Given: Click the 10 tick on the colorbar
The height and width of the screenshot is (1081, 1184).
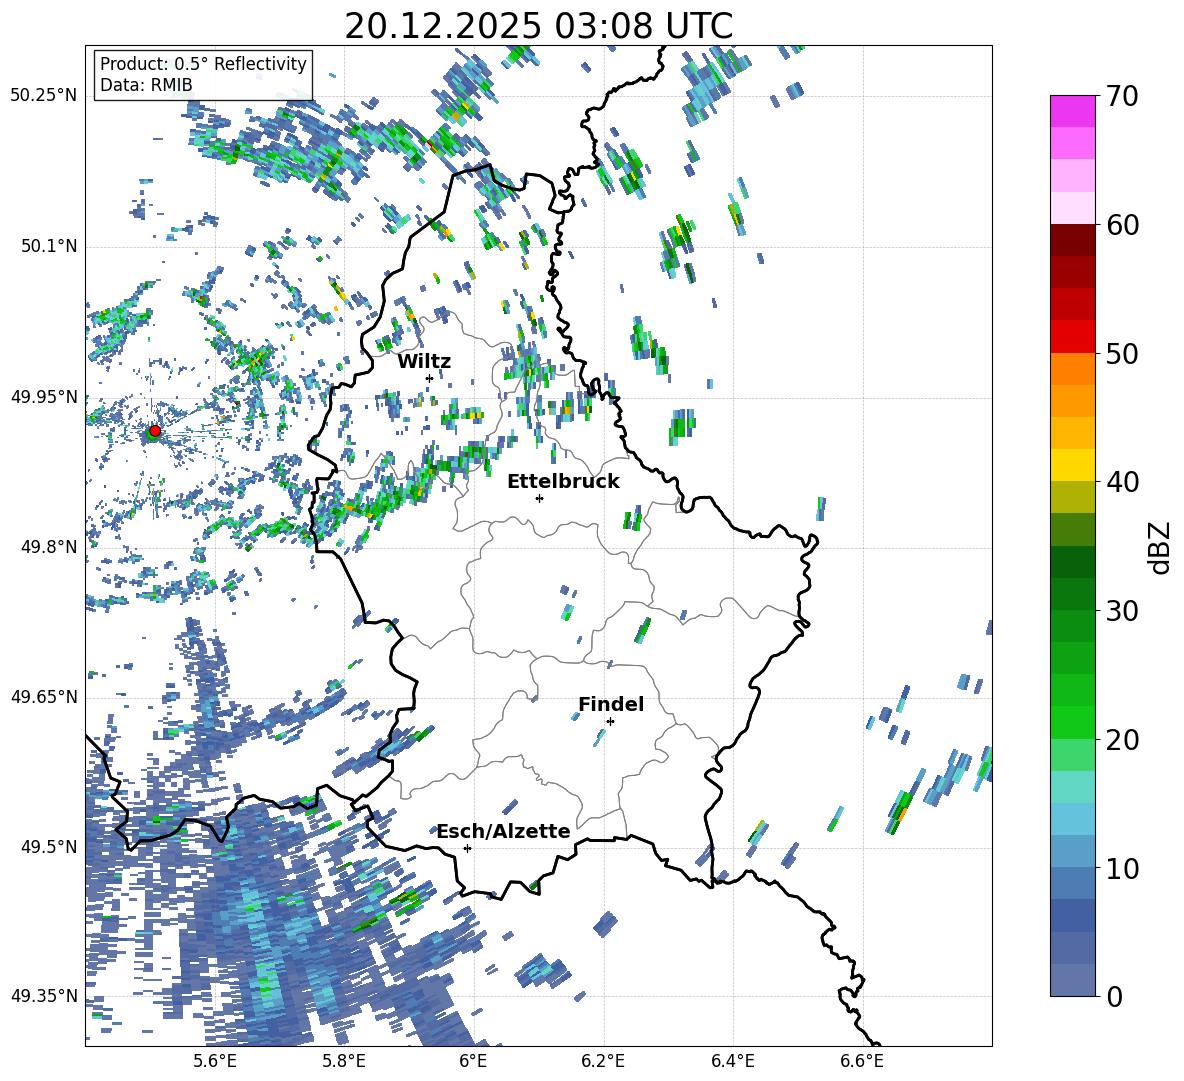Looking at the screenshot, I should (1122, 868).
